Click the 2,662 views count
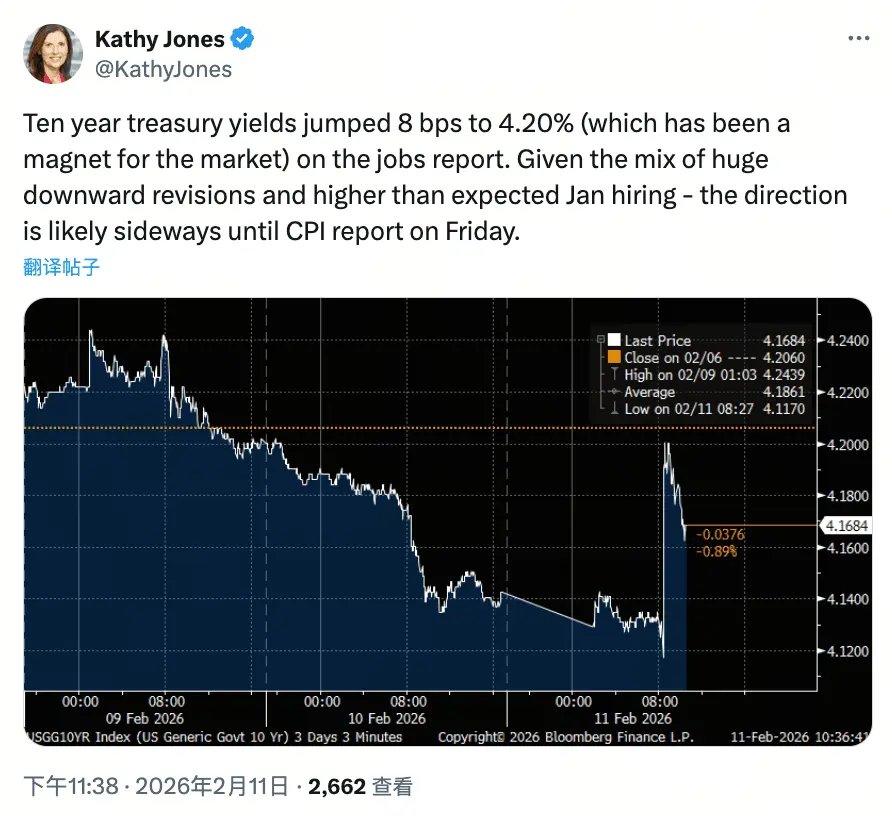 coord(337,787)
